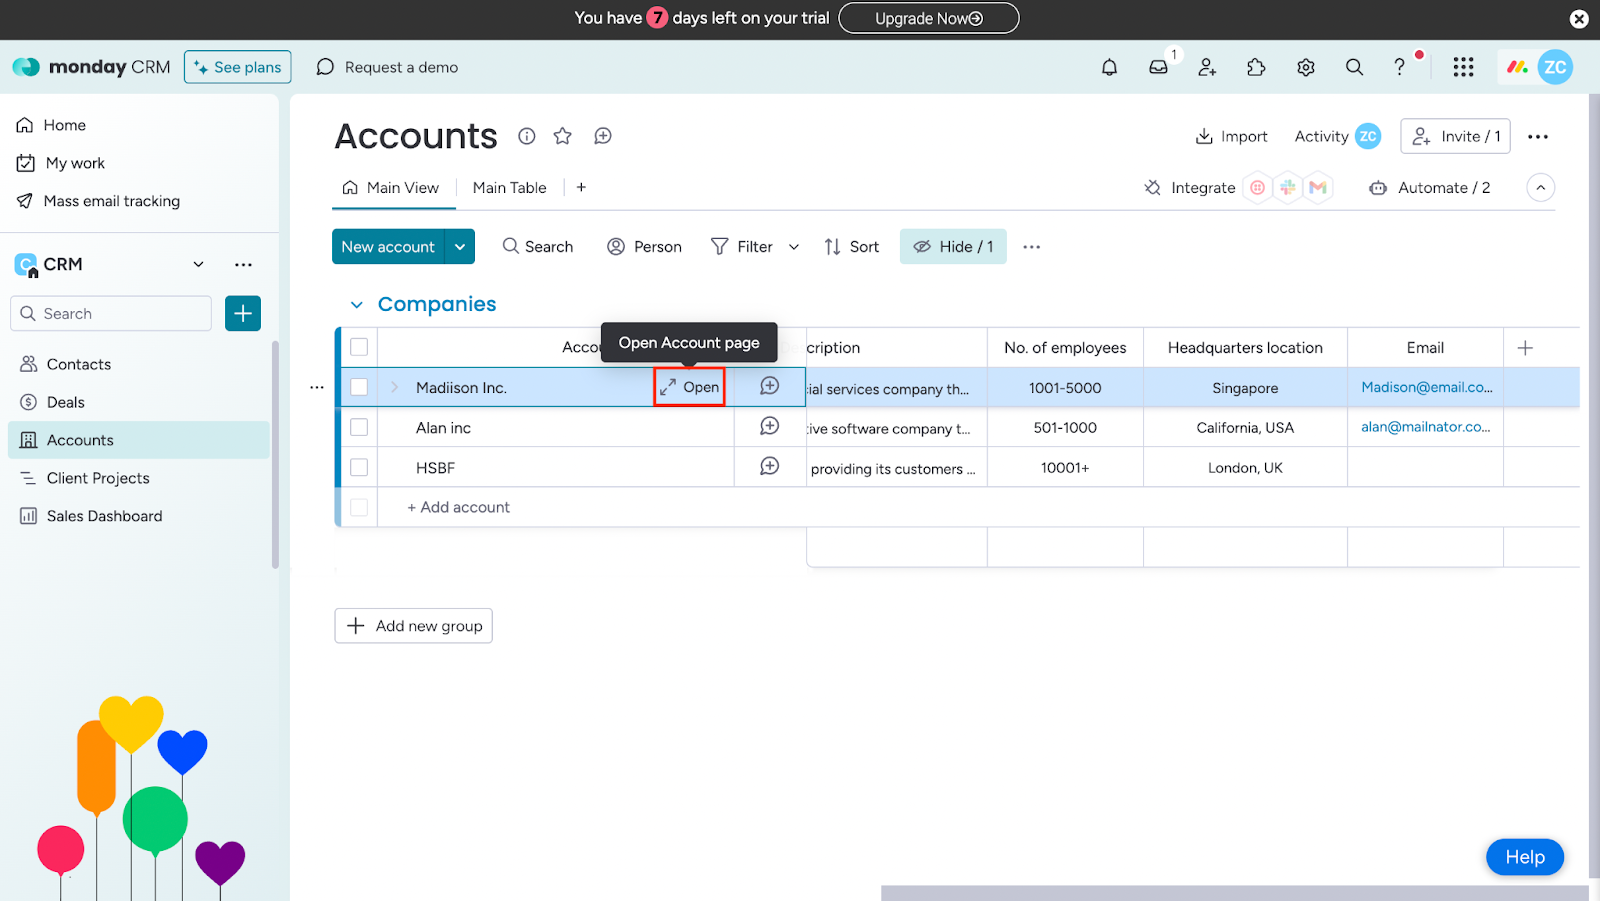The width and height of the screenshot is (1600, 901).
Task: Show board info next to Accounts title
Action: tap(527, 136)
